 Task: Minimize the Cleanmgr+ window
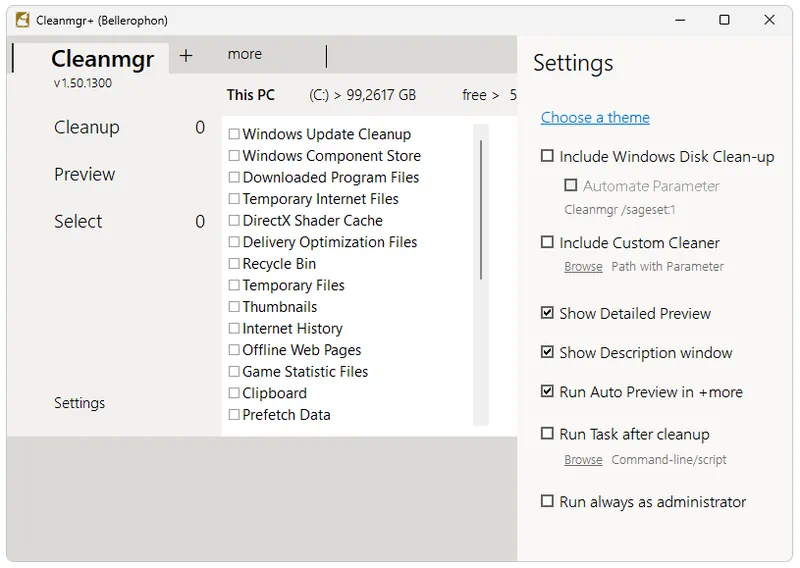pos(680,20)
